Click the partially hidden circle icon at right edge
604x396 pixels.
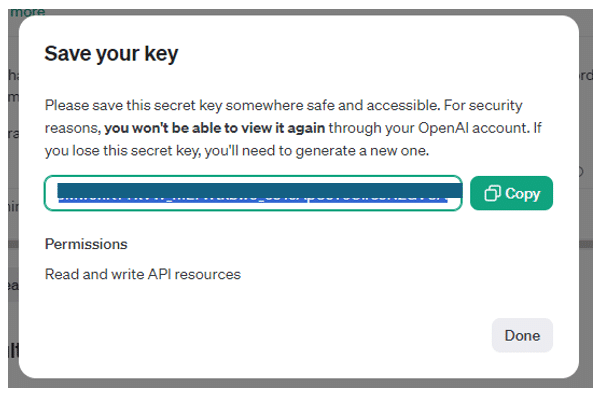[581, 171]
